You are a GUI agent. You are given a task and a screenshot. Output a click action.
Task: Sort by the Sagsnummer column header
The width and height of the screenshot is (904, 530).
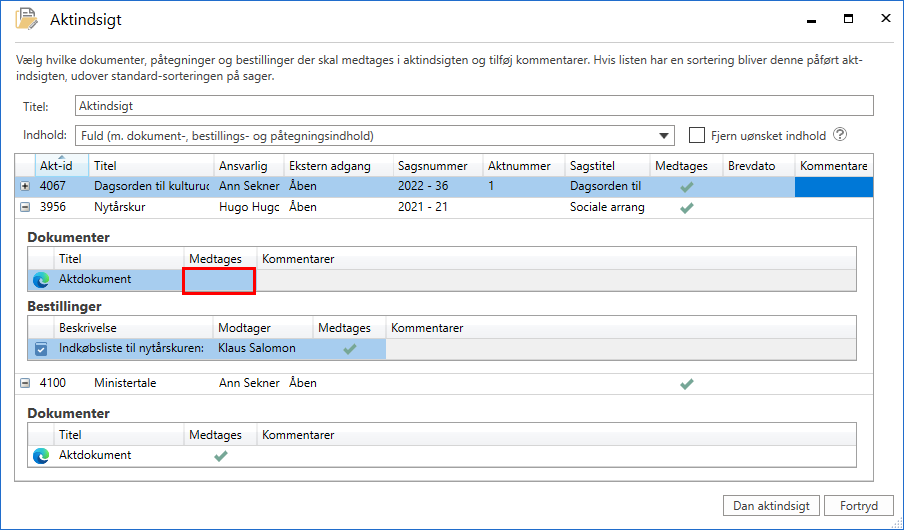425,166
